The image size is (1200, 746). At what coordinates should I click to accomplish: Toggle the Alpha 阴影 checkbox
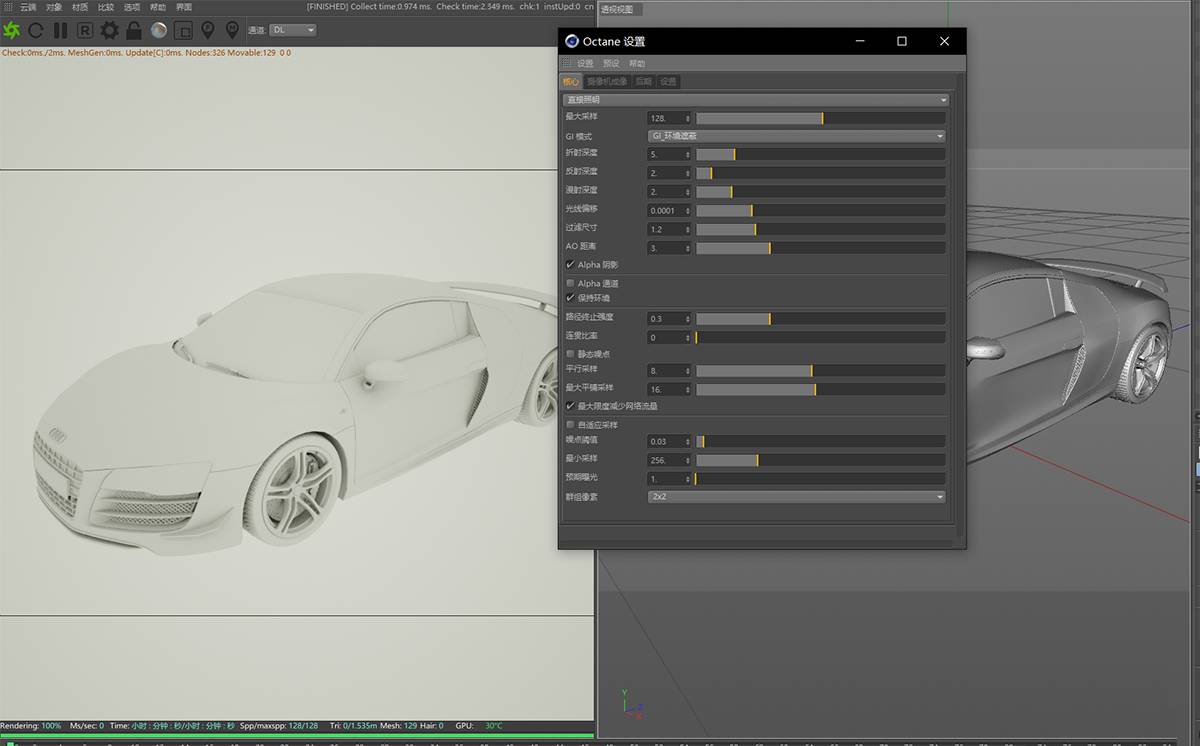[x=570, y=265]
